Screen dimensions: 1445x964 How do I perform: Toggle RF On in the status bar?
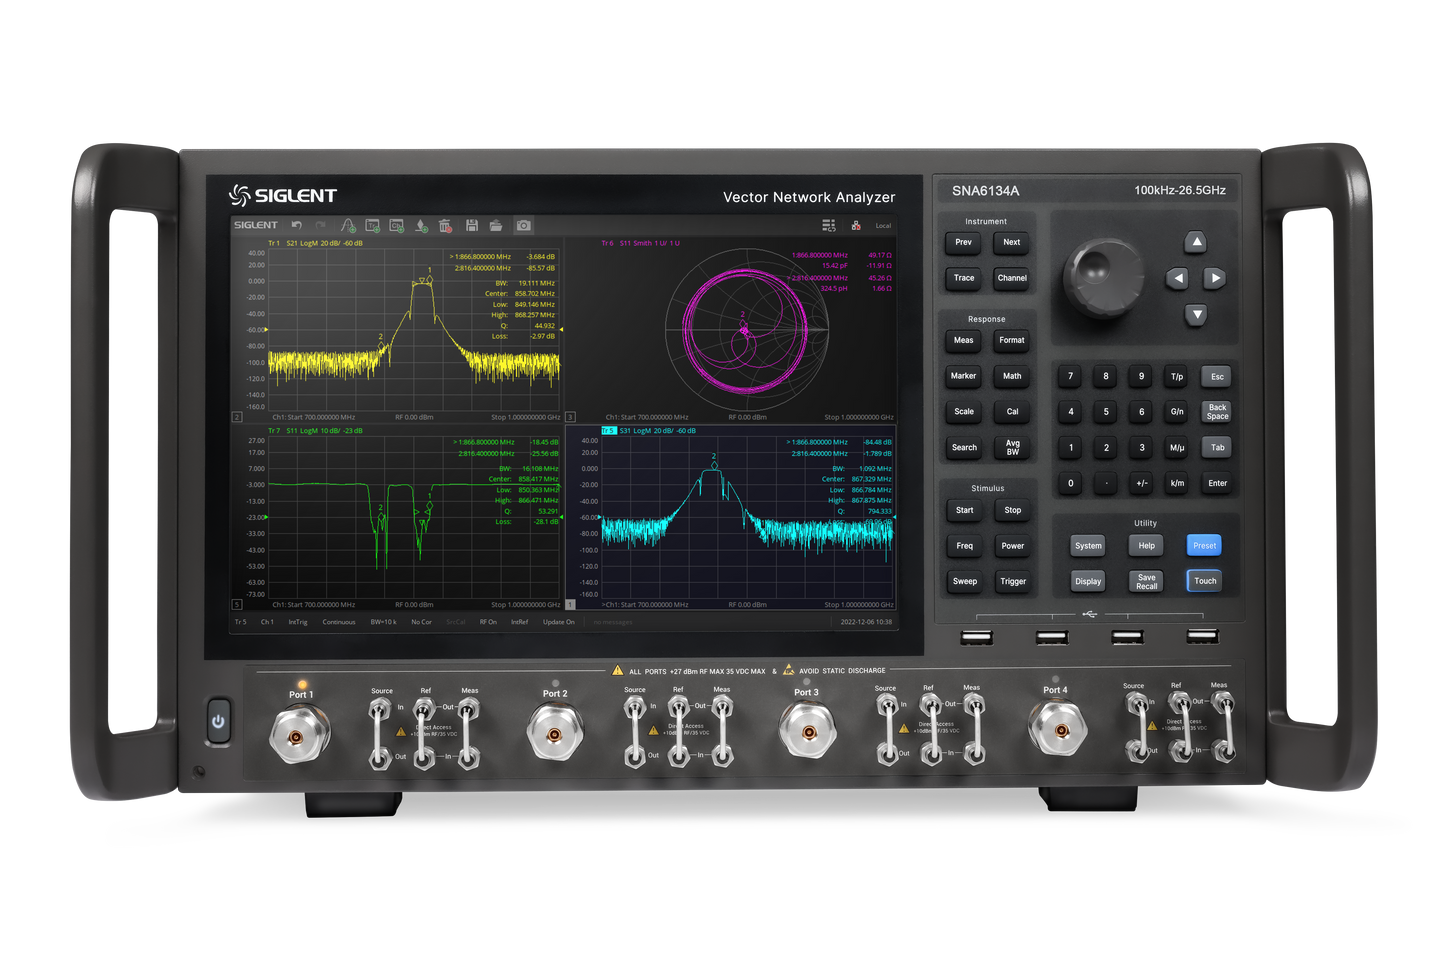(488, 622)
